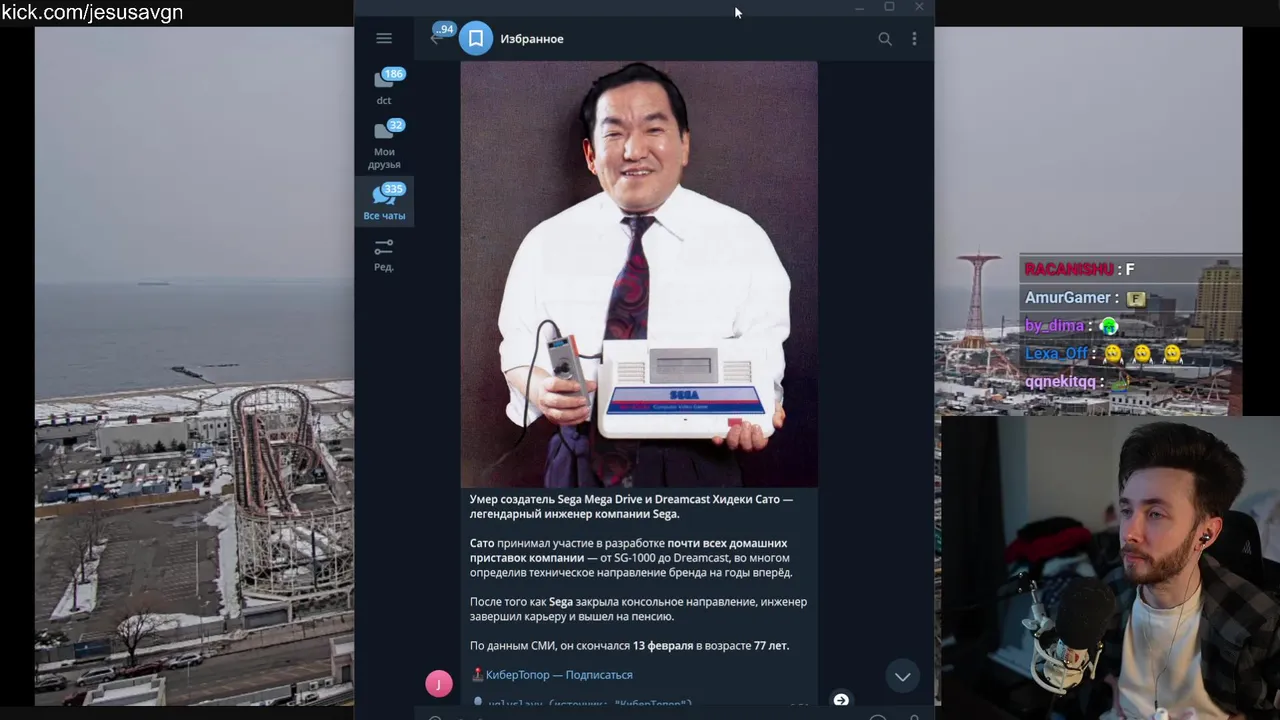Click AmurGamer username in stream chat overlay
This screenshot has width=1280, height=720.
pos(1067,298)
